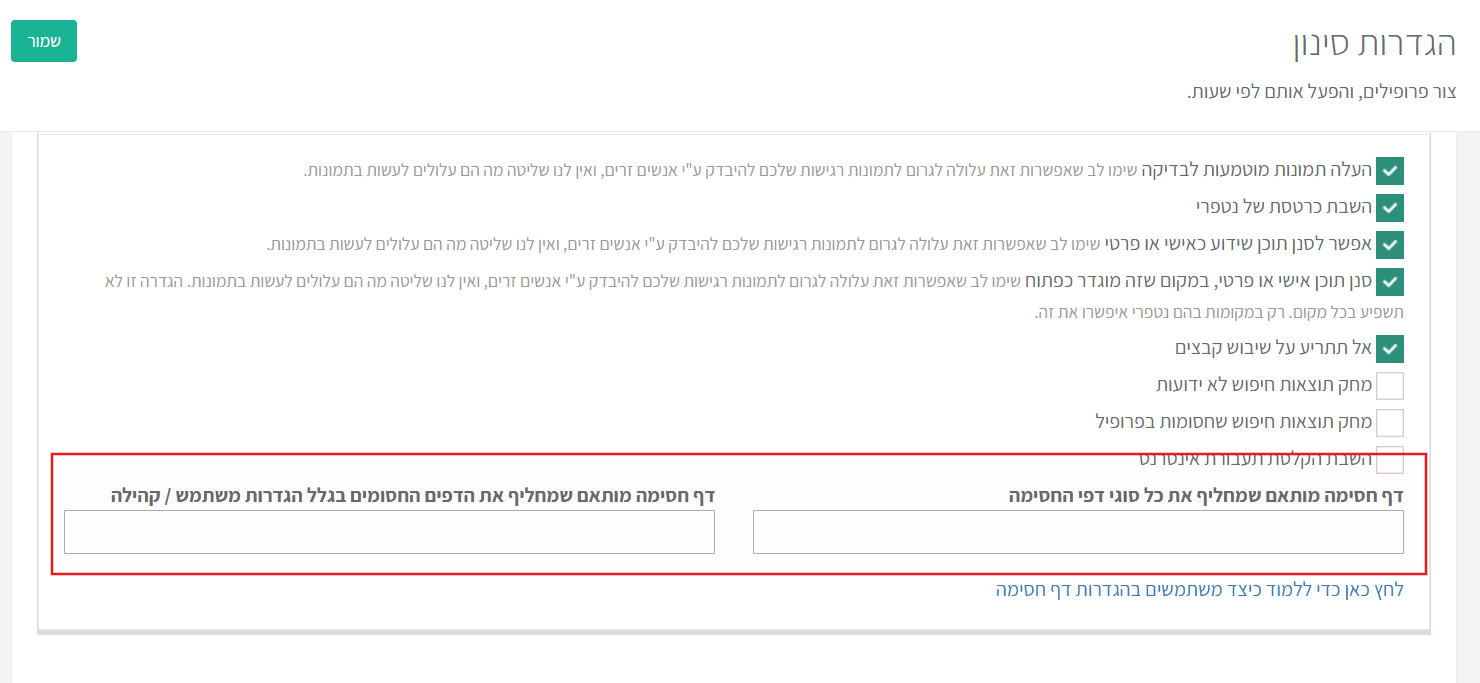
Task: Uncheck 'העלה תמונות מוטמעות לבדיקה' checkbox
Action: pyautogui.click(x=1390, y=171)
